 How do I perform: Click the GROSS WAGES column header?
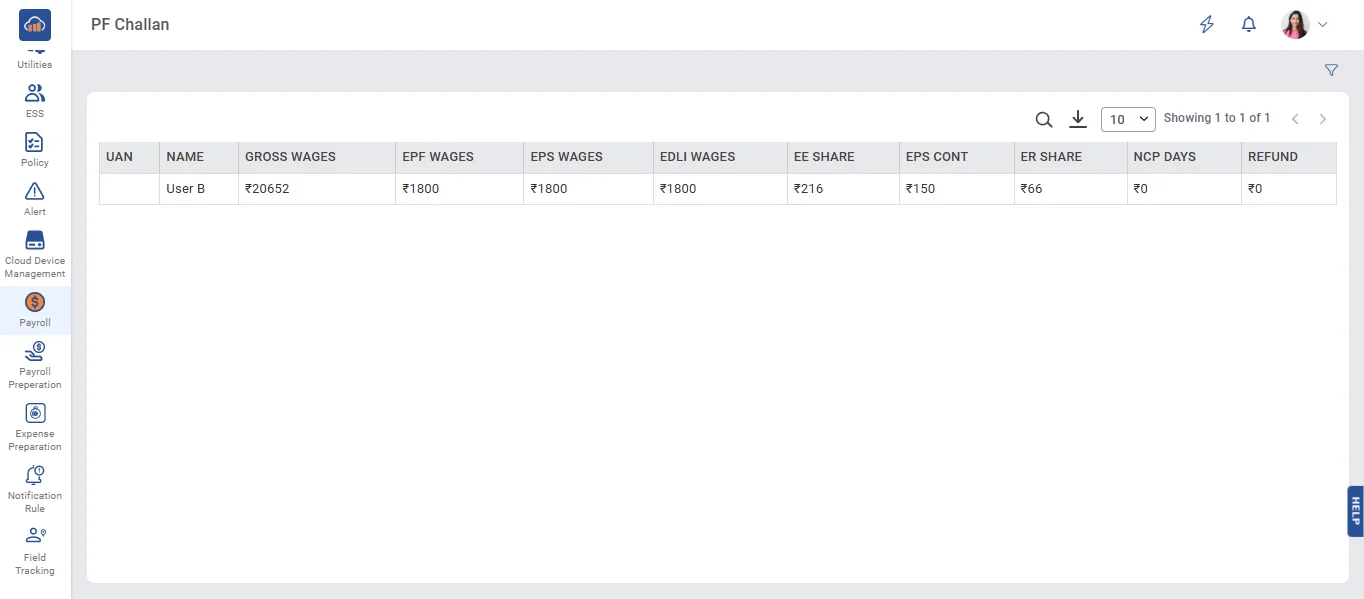click(290, 157)
